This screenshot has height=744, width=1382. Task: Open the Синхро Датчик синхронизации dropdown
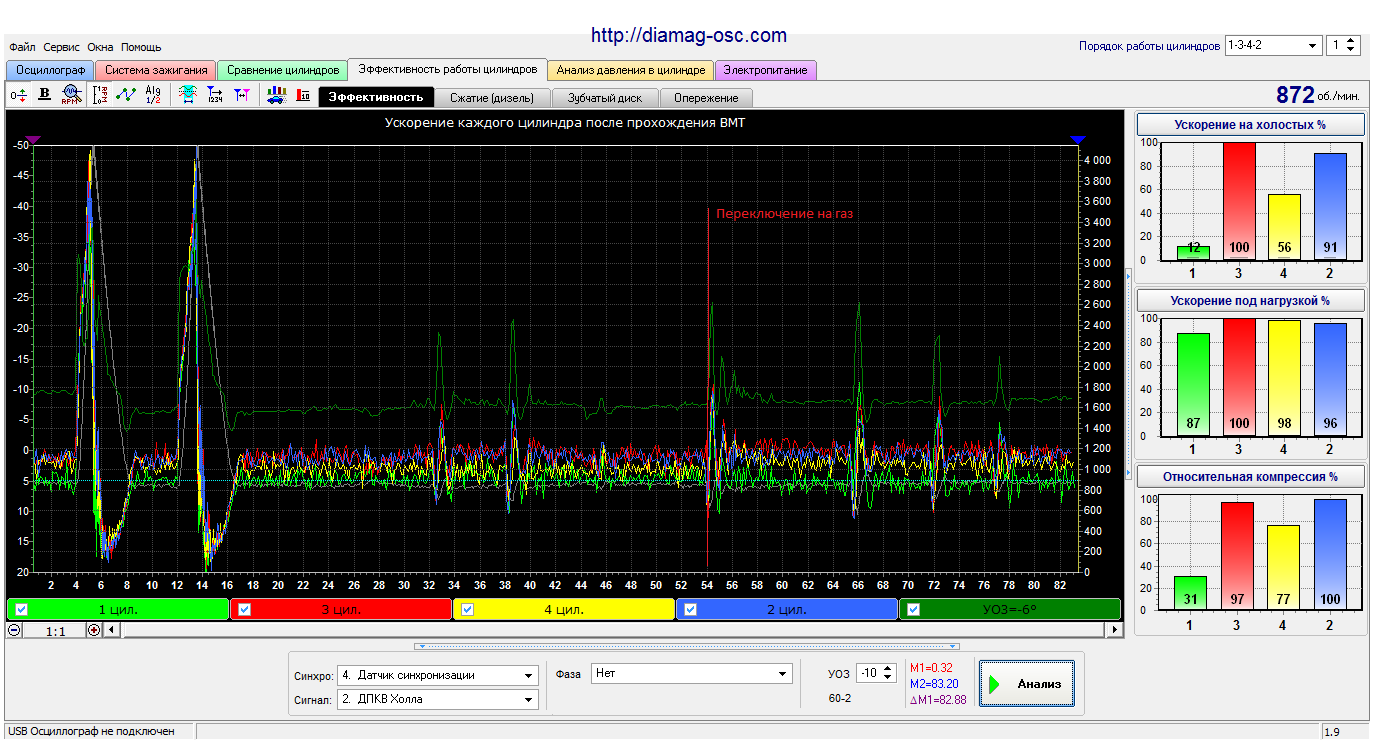pyautogui.click(x=437, y=675)
